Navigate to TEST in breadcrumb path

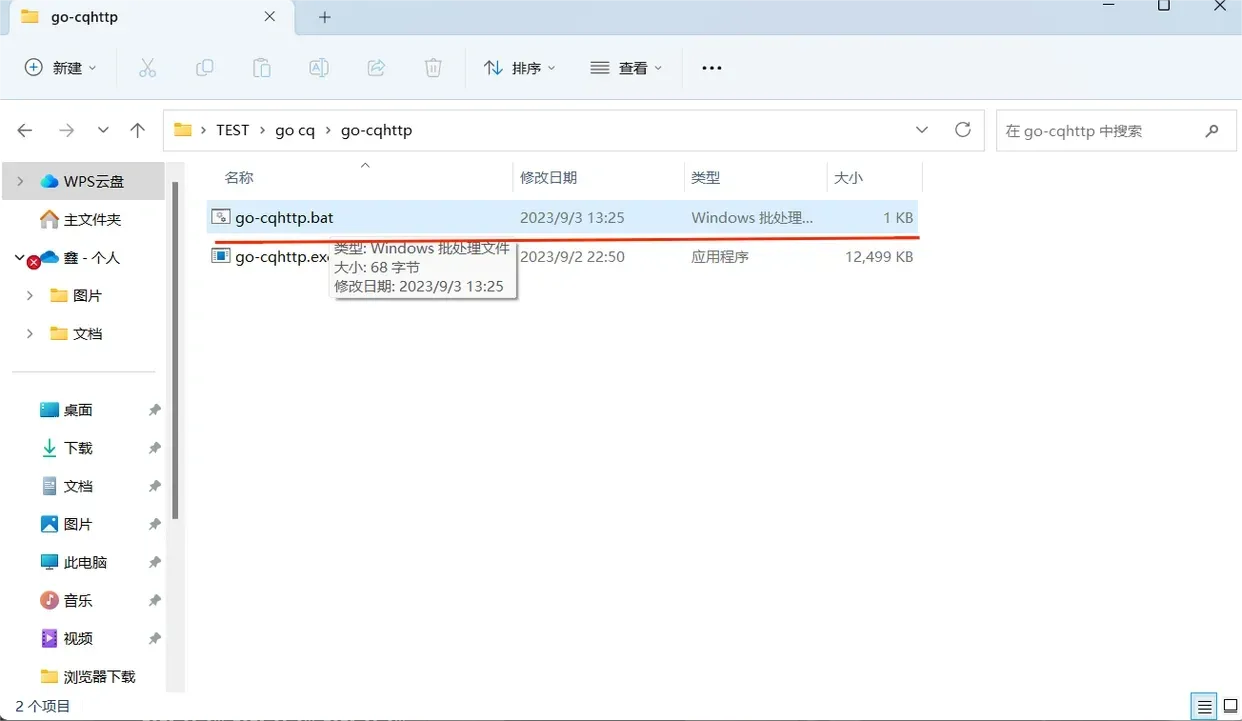coord(232,130)
